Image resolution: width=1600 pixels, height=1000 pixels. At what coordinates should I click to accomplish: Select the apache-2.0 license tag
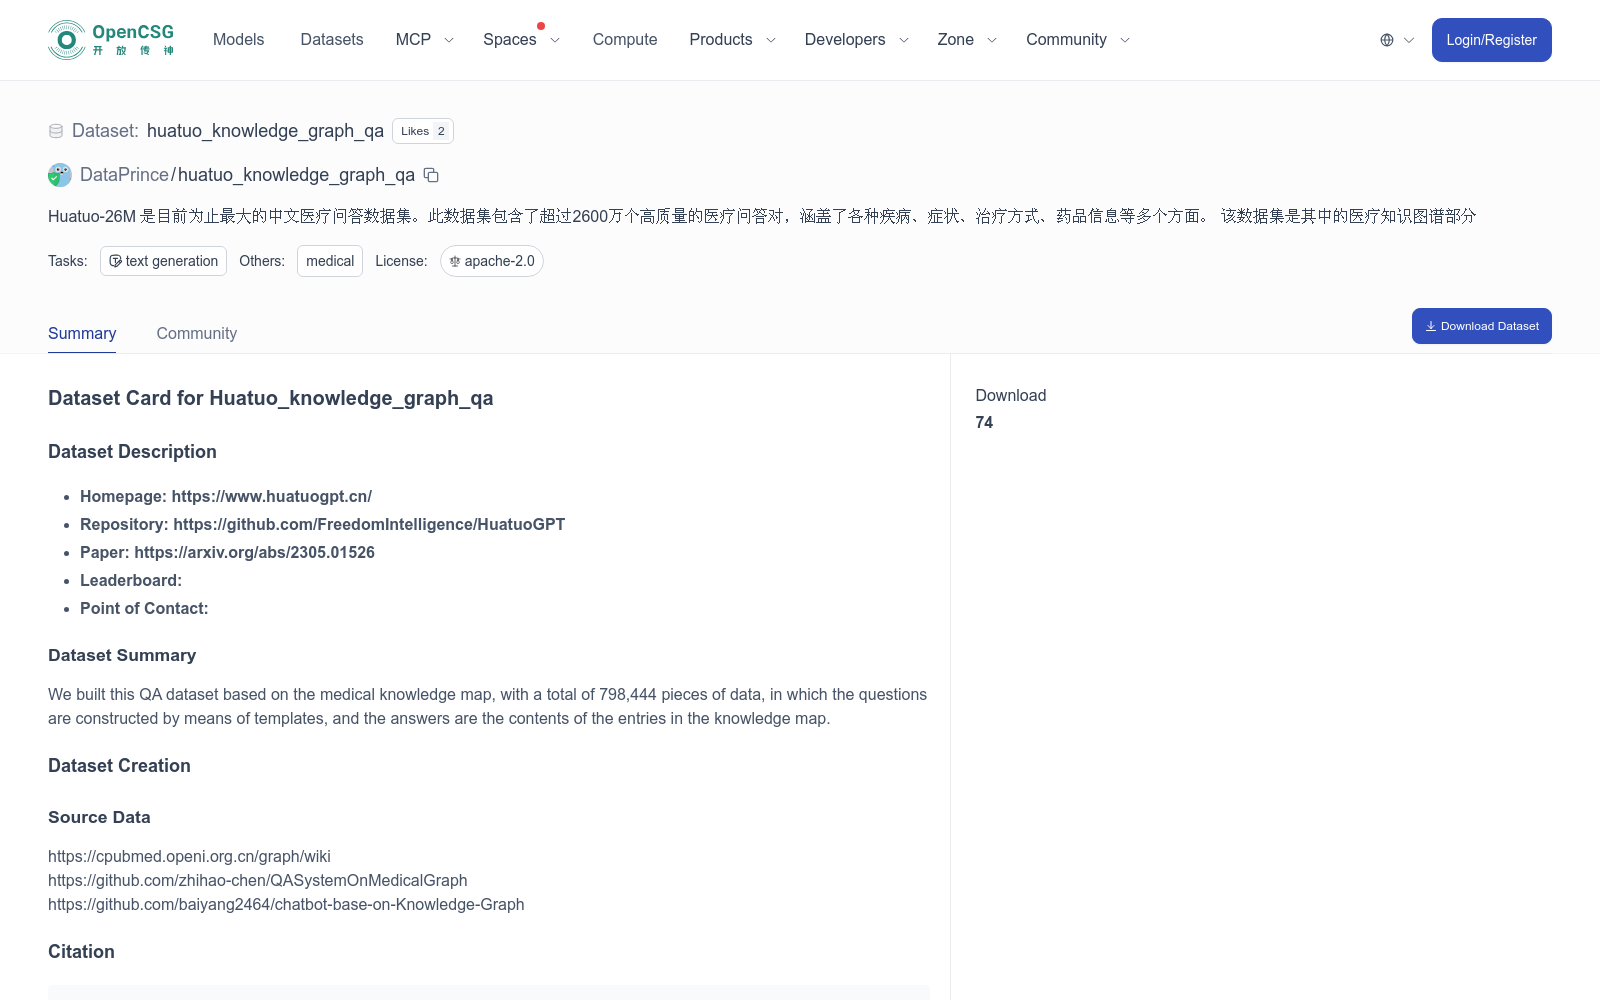tap(492, 261)
